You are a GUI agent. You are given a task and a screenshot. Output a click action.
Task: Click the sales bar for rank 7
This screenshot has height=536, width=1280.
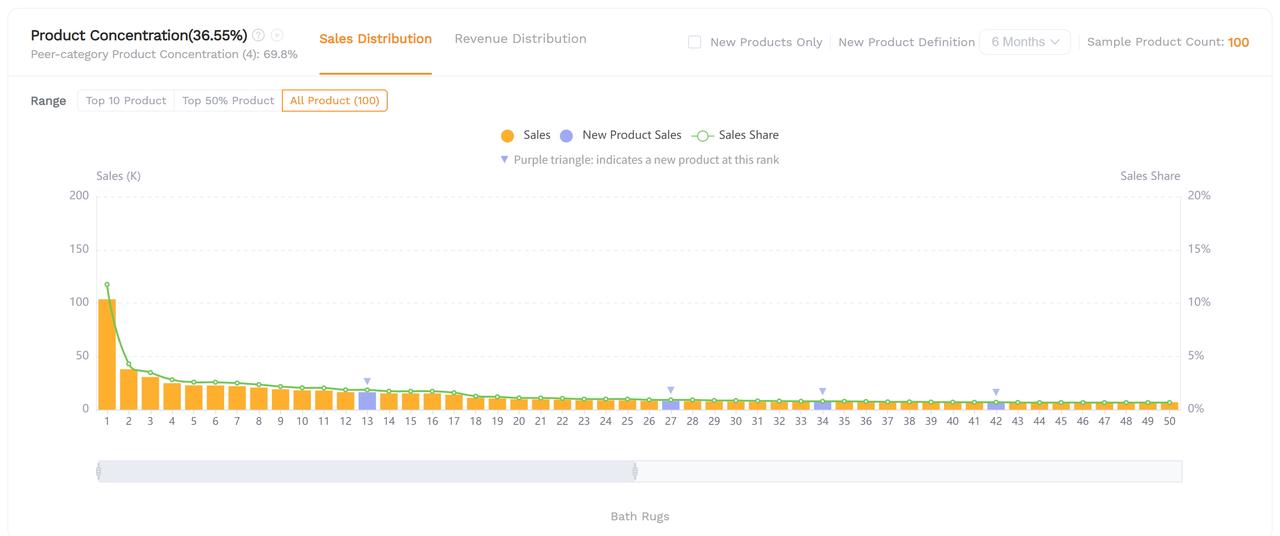[x=237, y=398]
